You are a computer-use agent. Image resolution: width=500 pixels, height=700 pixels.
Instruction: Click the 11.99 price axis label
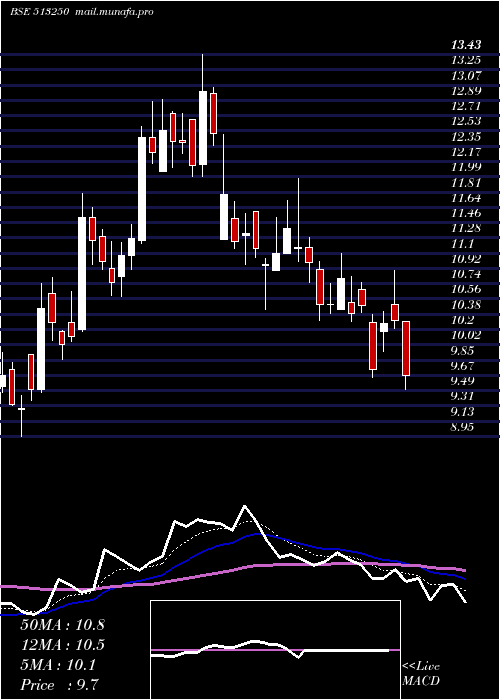coord(466,167)
